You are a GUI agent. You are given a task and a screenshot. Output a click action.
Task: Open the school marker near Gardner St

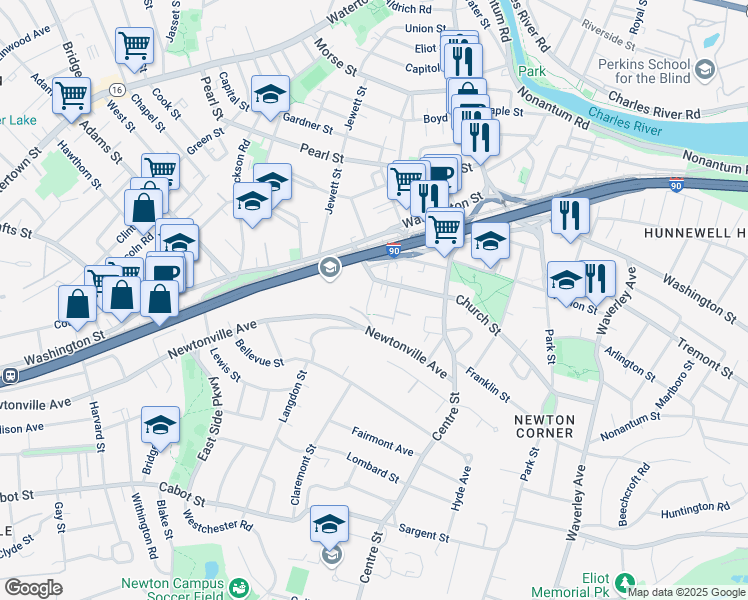270,94
